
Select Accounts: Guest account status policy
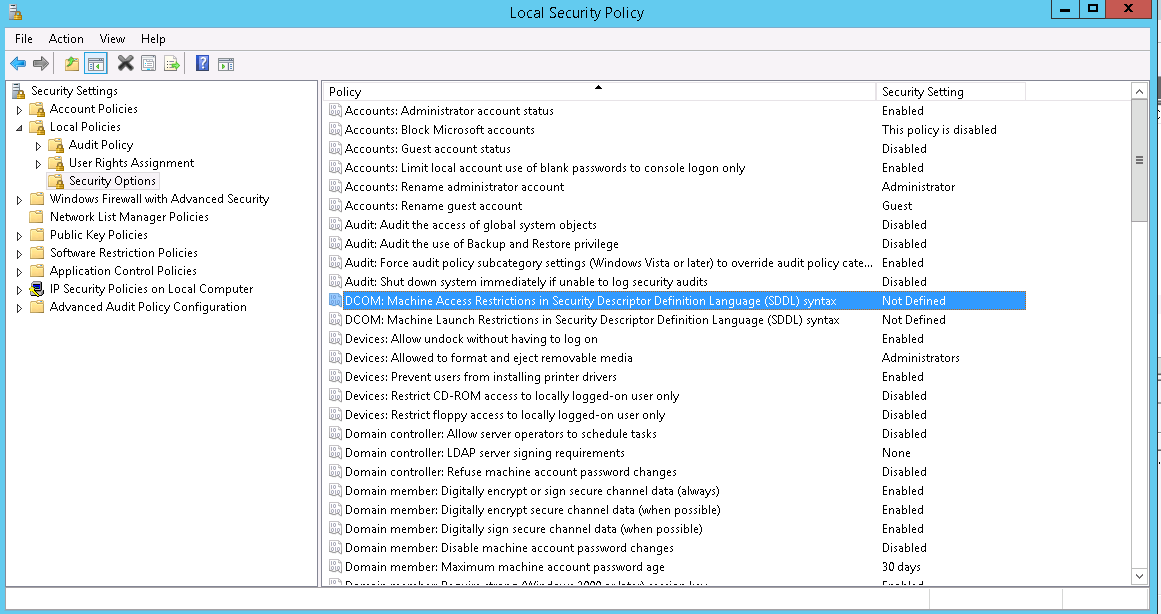click(x=427, y=149)
